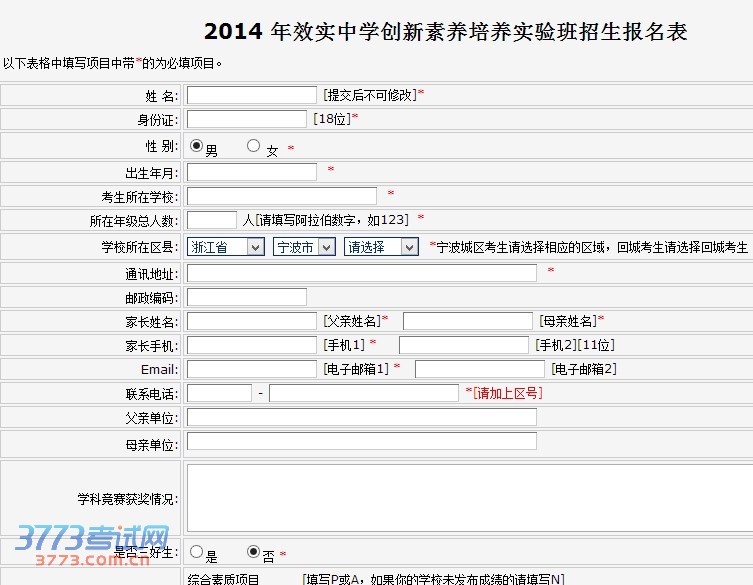Focus the 所在年级总人数 number field
The width and height of the screenshot is (753, 585).
point(211,220)
